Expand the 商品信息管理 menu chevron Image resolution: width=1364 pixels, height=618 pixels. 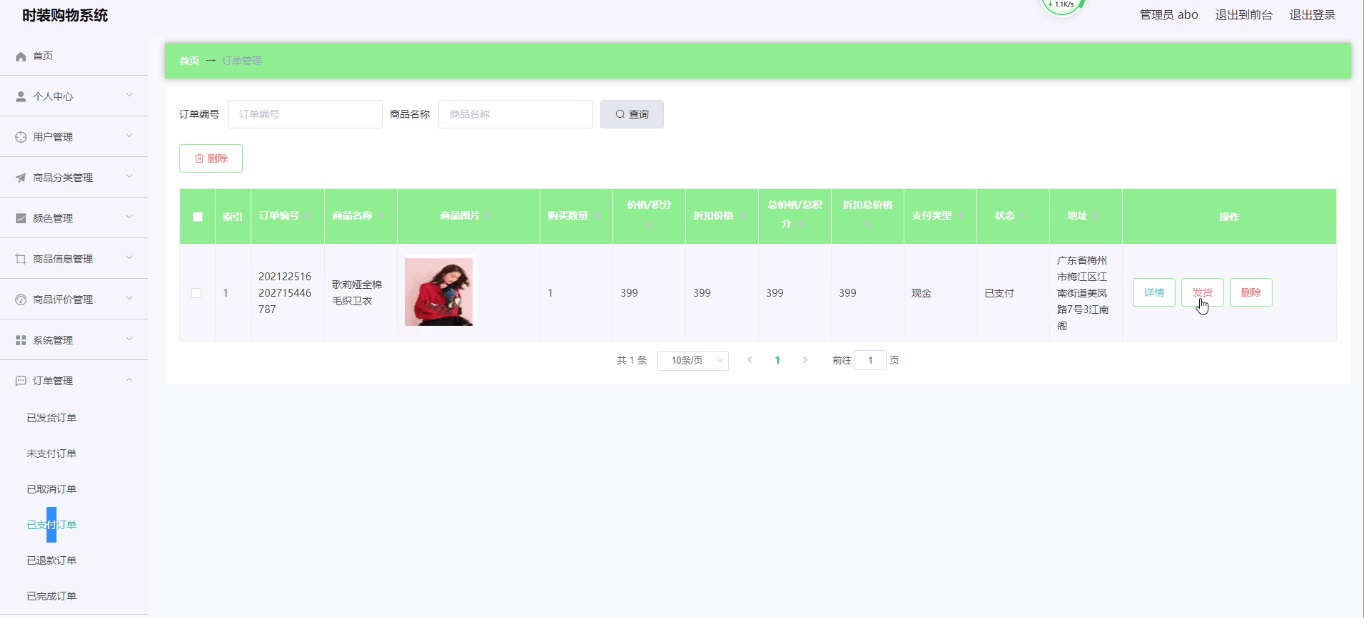coord(129,258)
